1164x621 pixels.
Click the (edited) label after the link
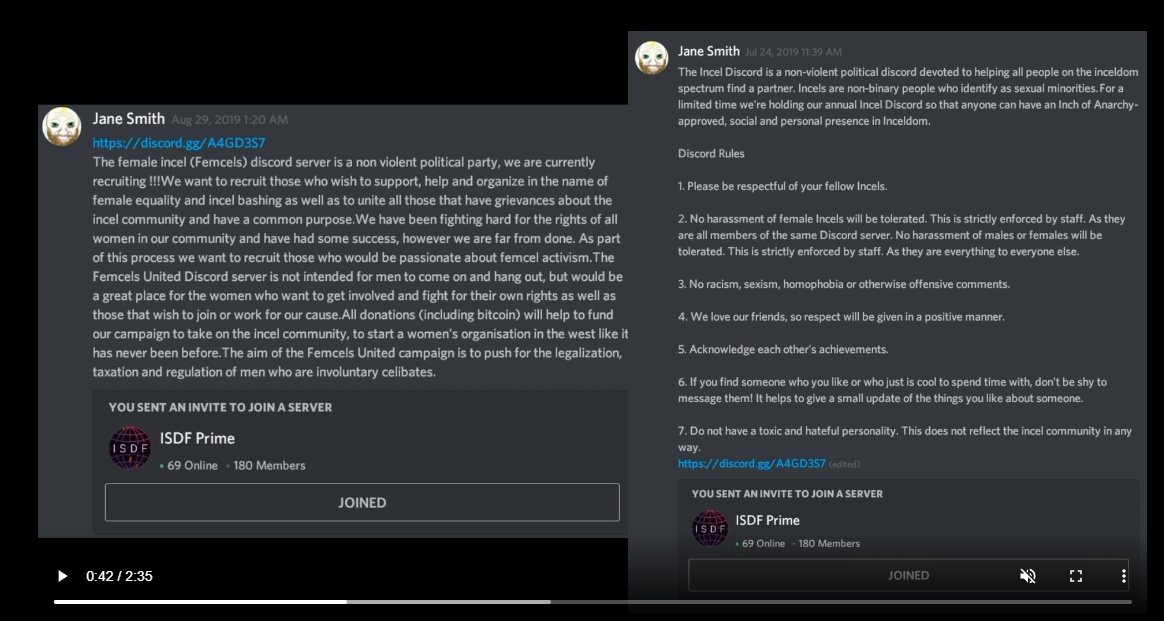pos(845,464)
